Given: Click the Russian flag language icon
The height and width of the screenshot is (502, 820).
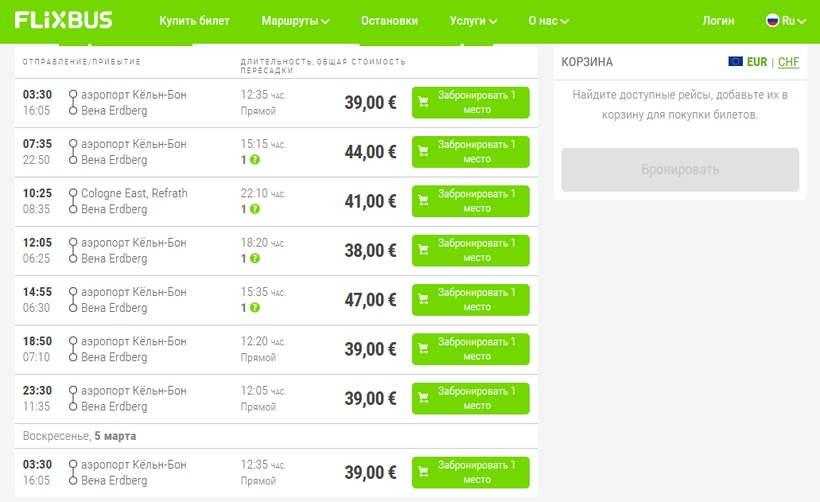Looking at the screenshot, I should [772, 20].
